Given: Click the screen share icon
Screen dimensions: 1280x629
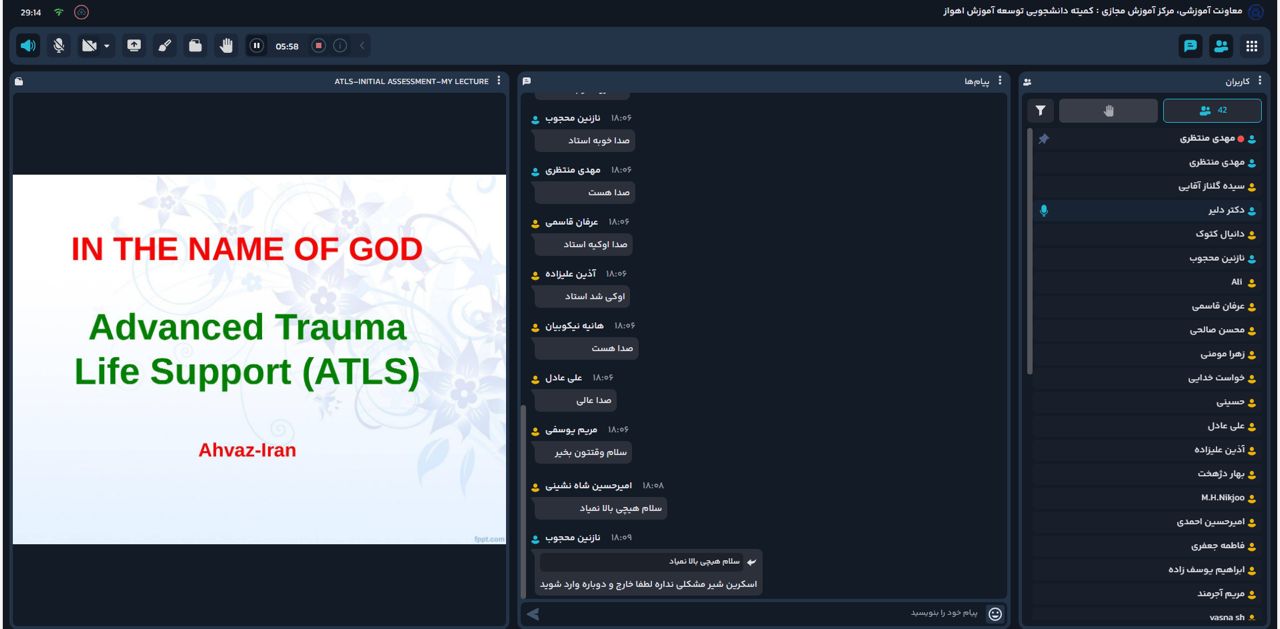Looking at the screenshot, I should pyautogui.click(x=134, y=46).
